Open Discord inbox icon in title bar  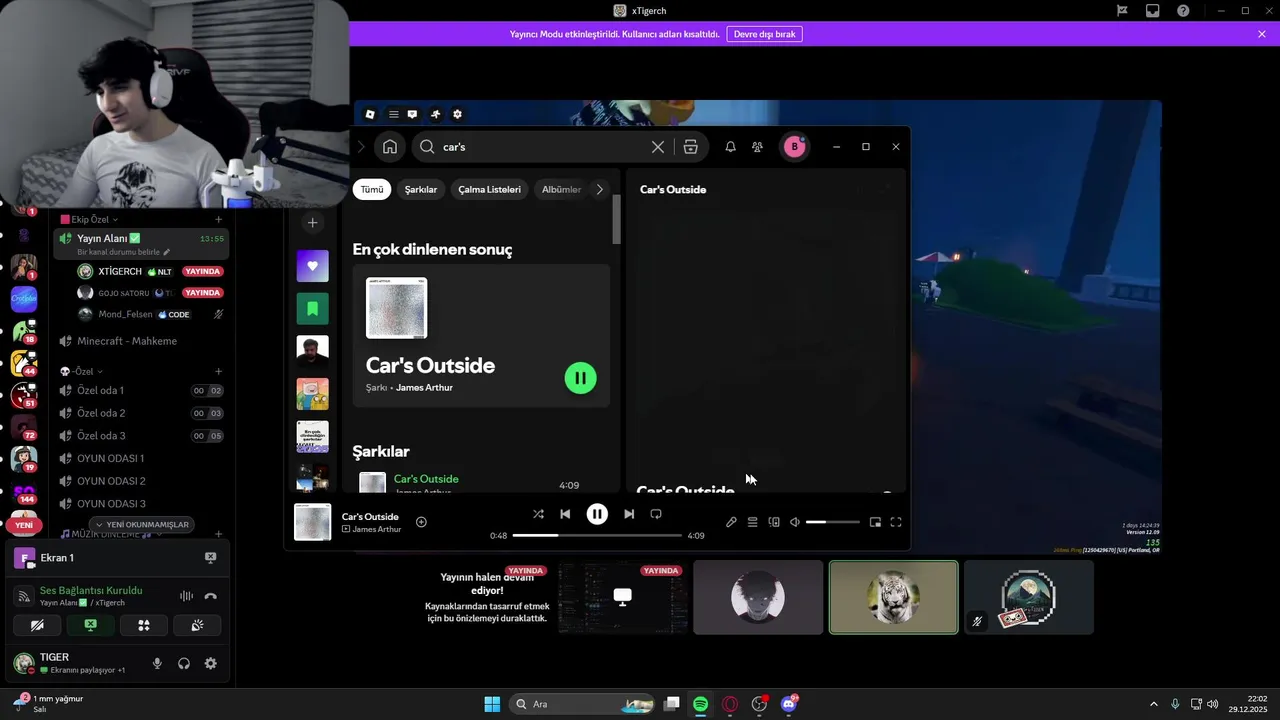(1152, 11)
